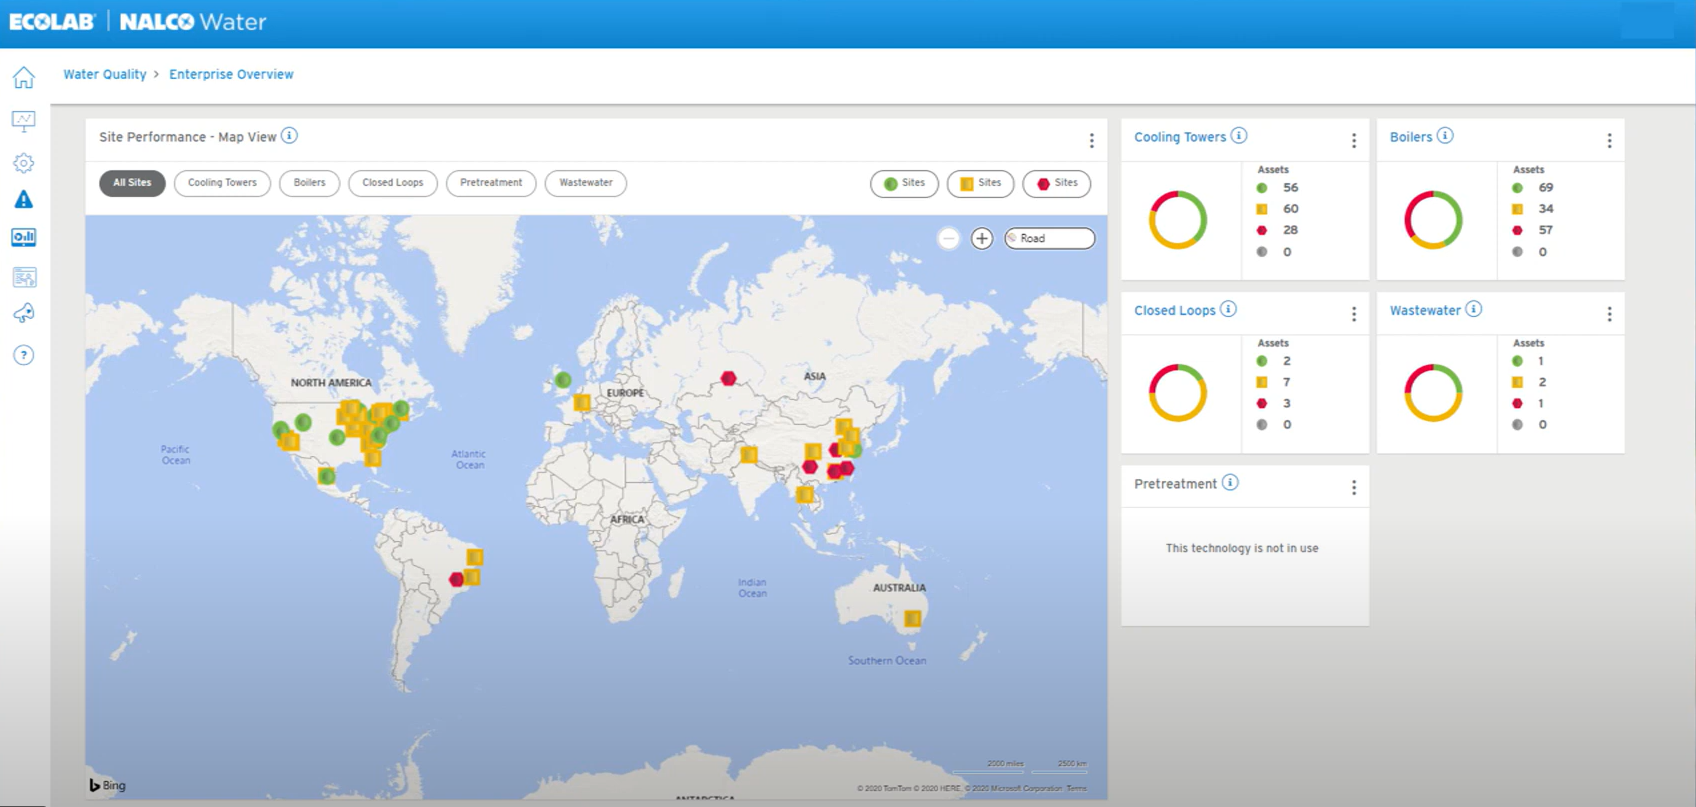1696x807 pixels.
Task: Toggle green Sites filter
Action: tap(904, 183)
